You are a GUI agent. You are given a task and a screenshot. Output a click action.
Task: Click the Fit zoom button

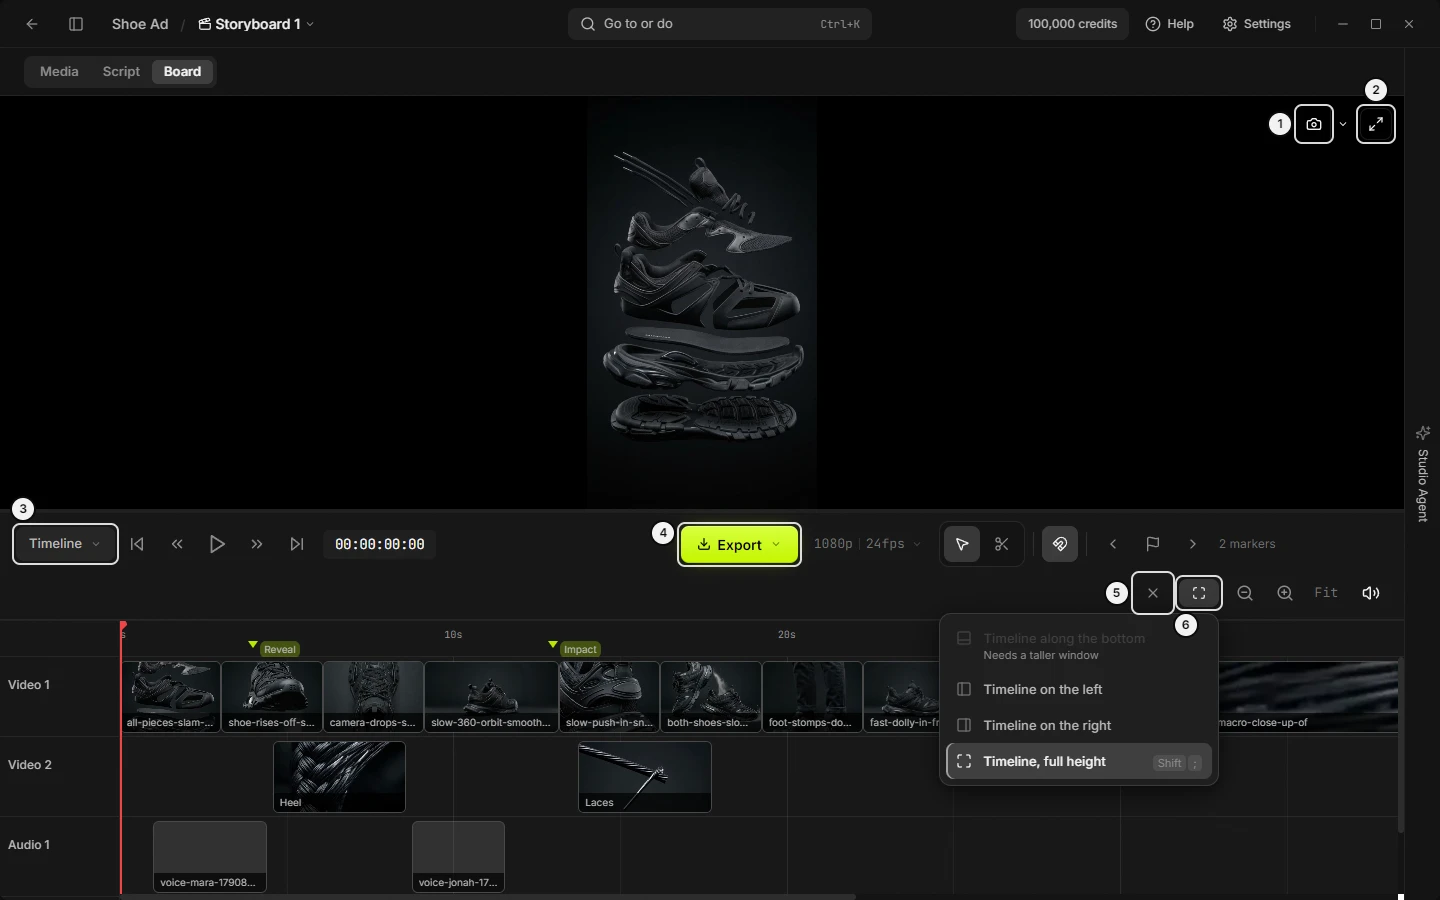(x=1326, y=593)
